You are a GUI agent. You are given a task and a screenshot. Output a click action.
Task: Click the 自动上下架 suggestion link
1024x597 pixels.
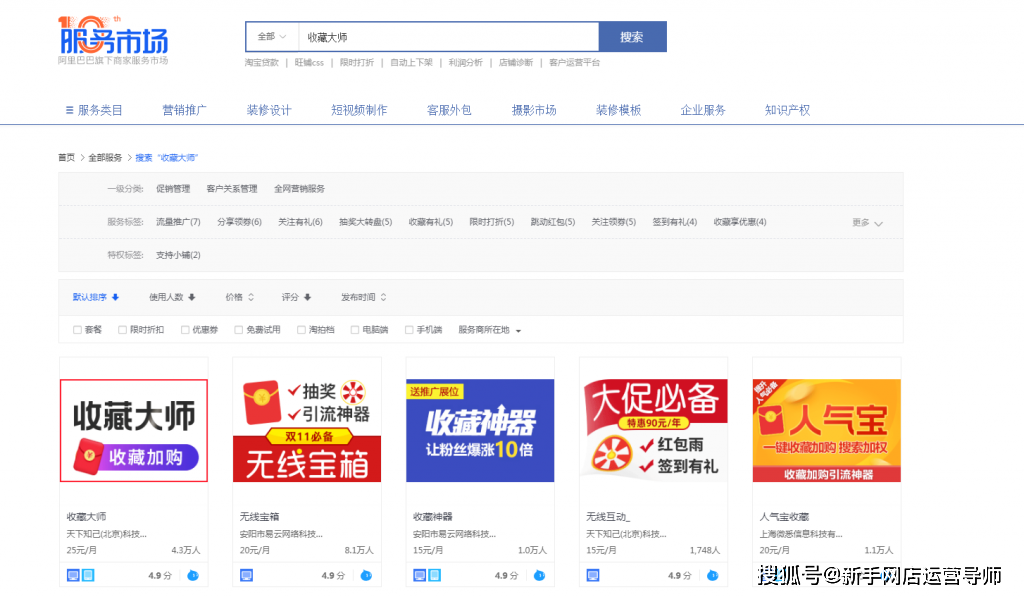411,63
